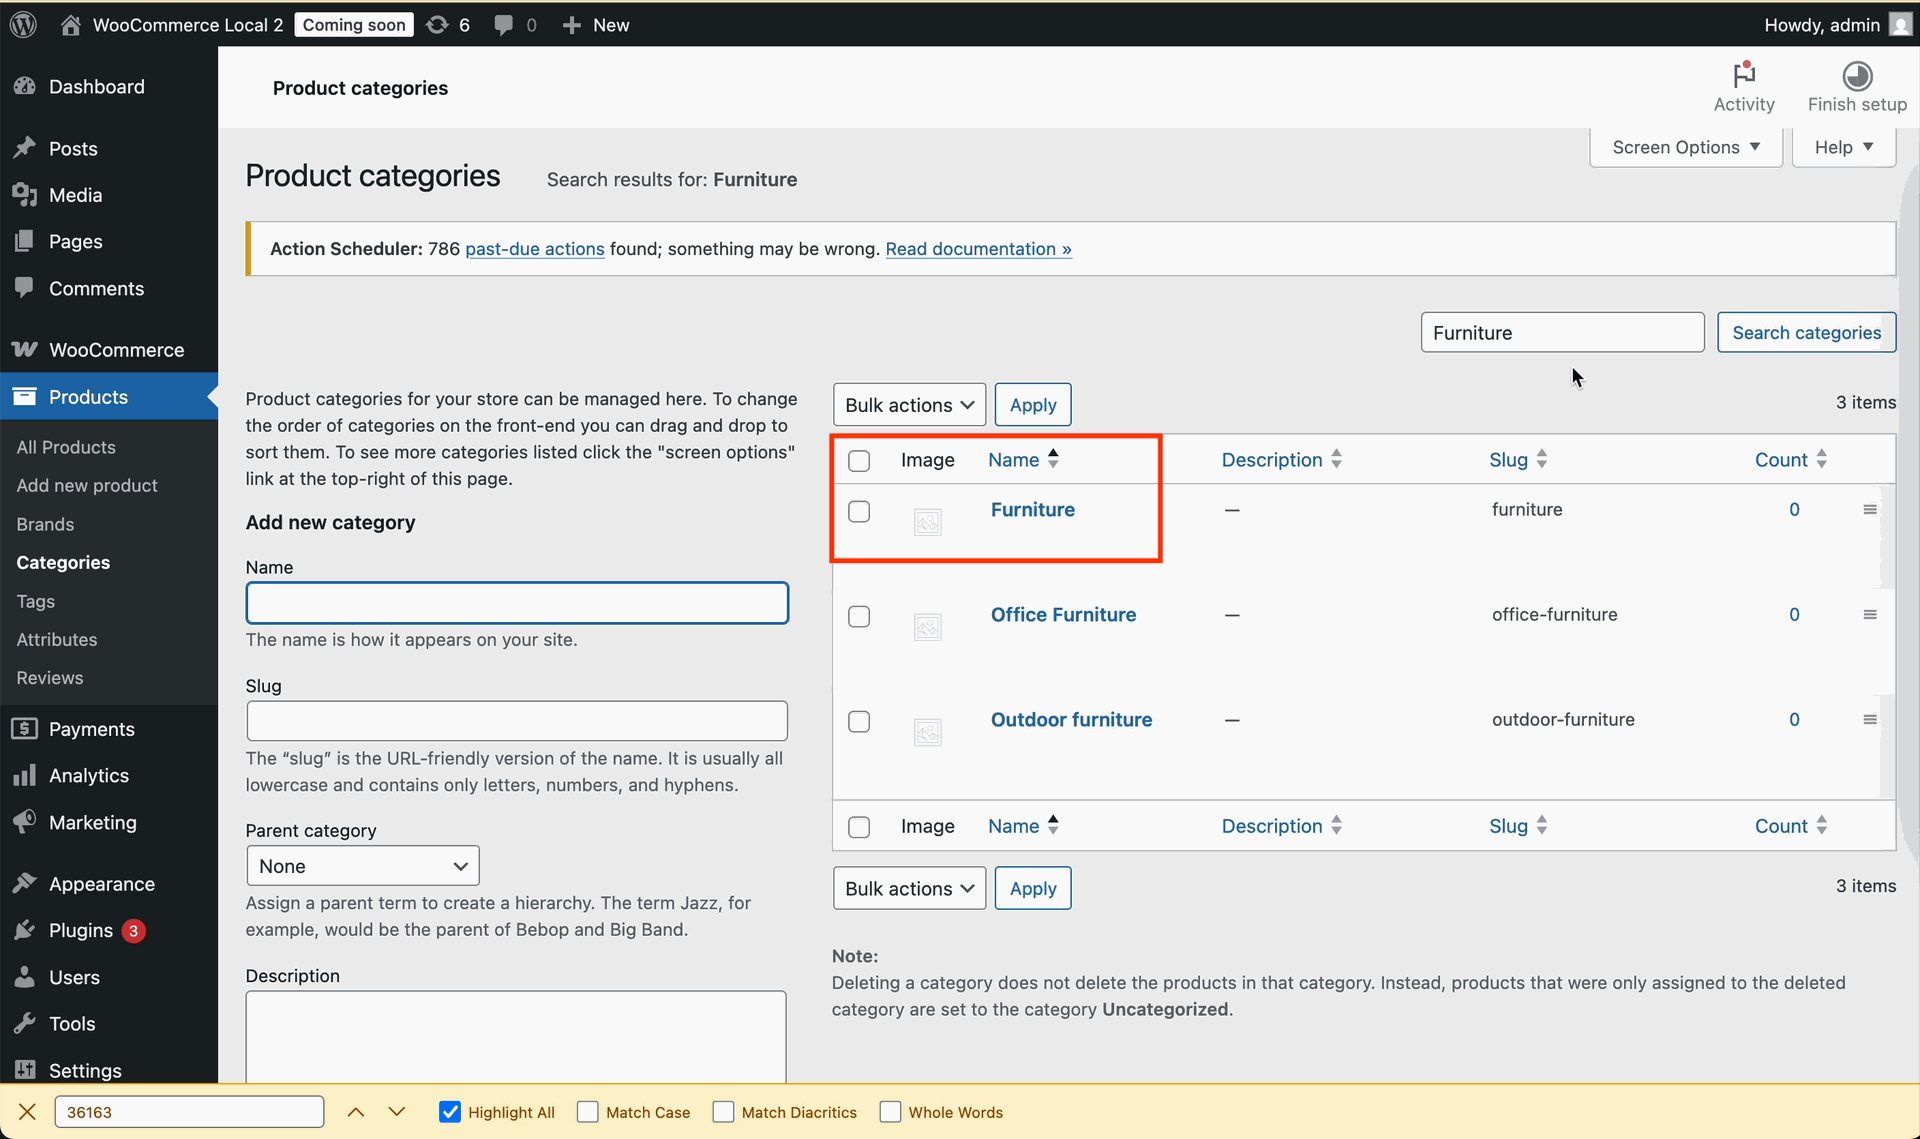Viewport: 1920px width, 1139px height.
Task: Tick the select-all checkbox in the table footer
Action: pos(859,827)
